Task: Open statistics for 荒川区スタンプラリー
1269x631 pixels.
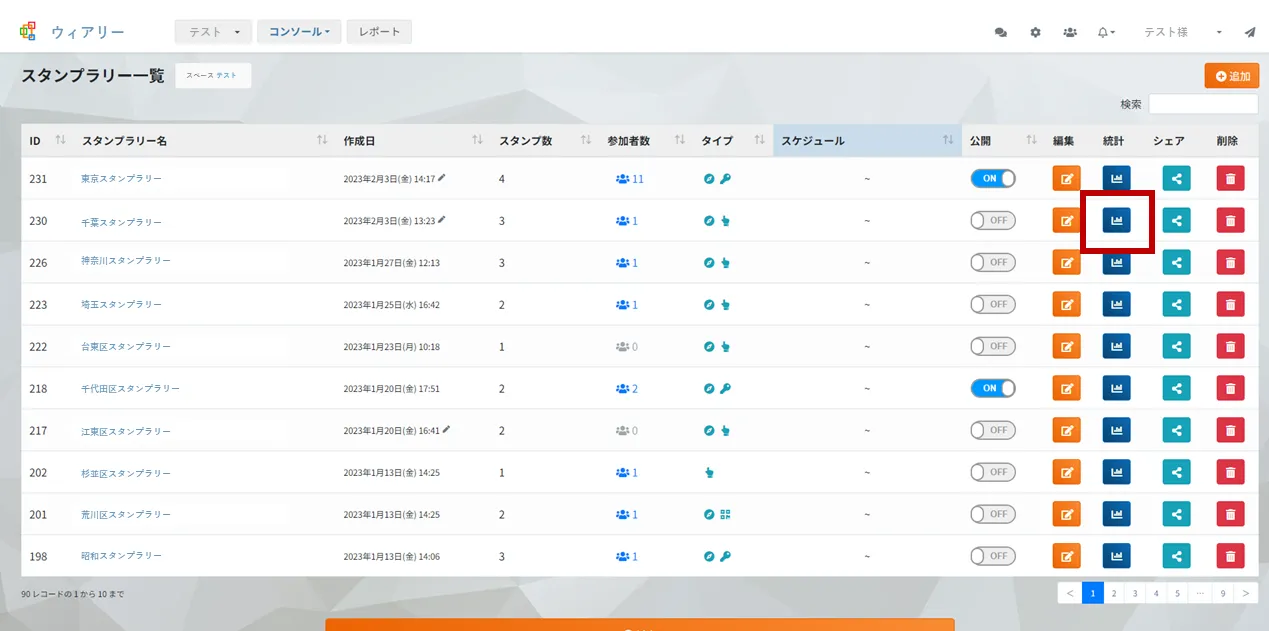Action: point(1117,515)
